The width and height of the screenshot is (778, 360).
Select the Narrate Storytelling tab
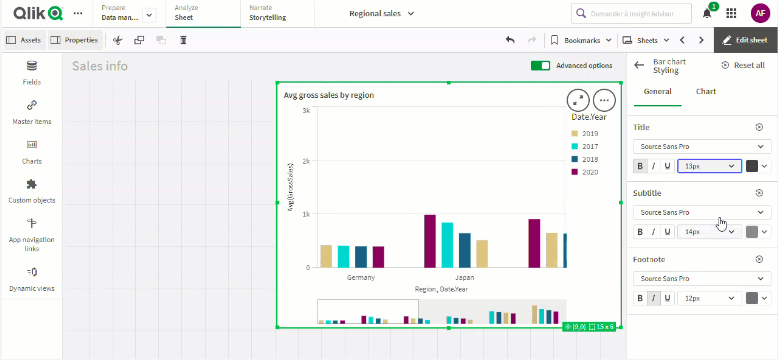pos(277,13)
